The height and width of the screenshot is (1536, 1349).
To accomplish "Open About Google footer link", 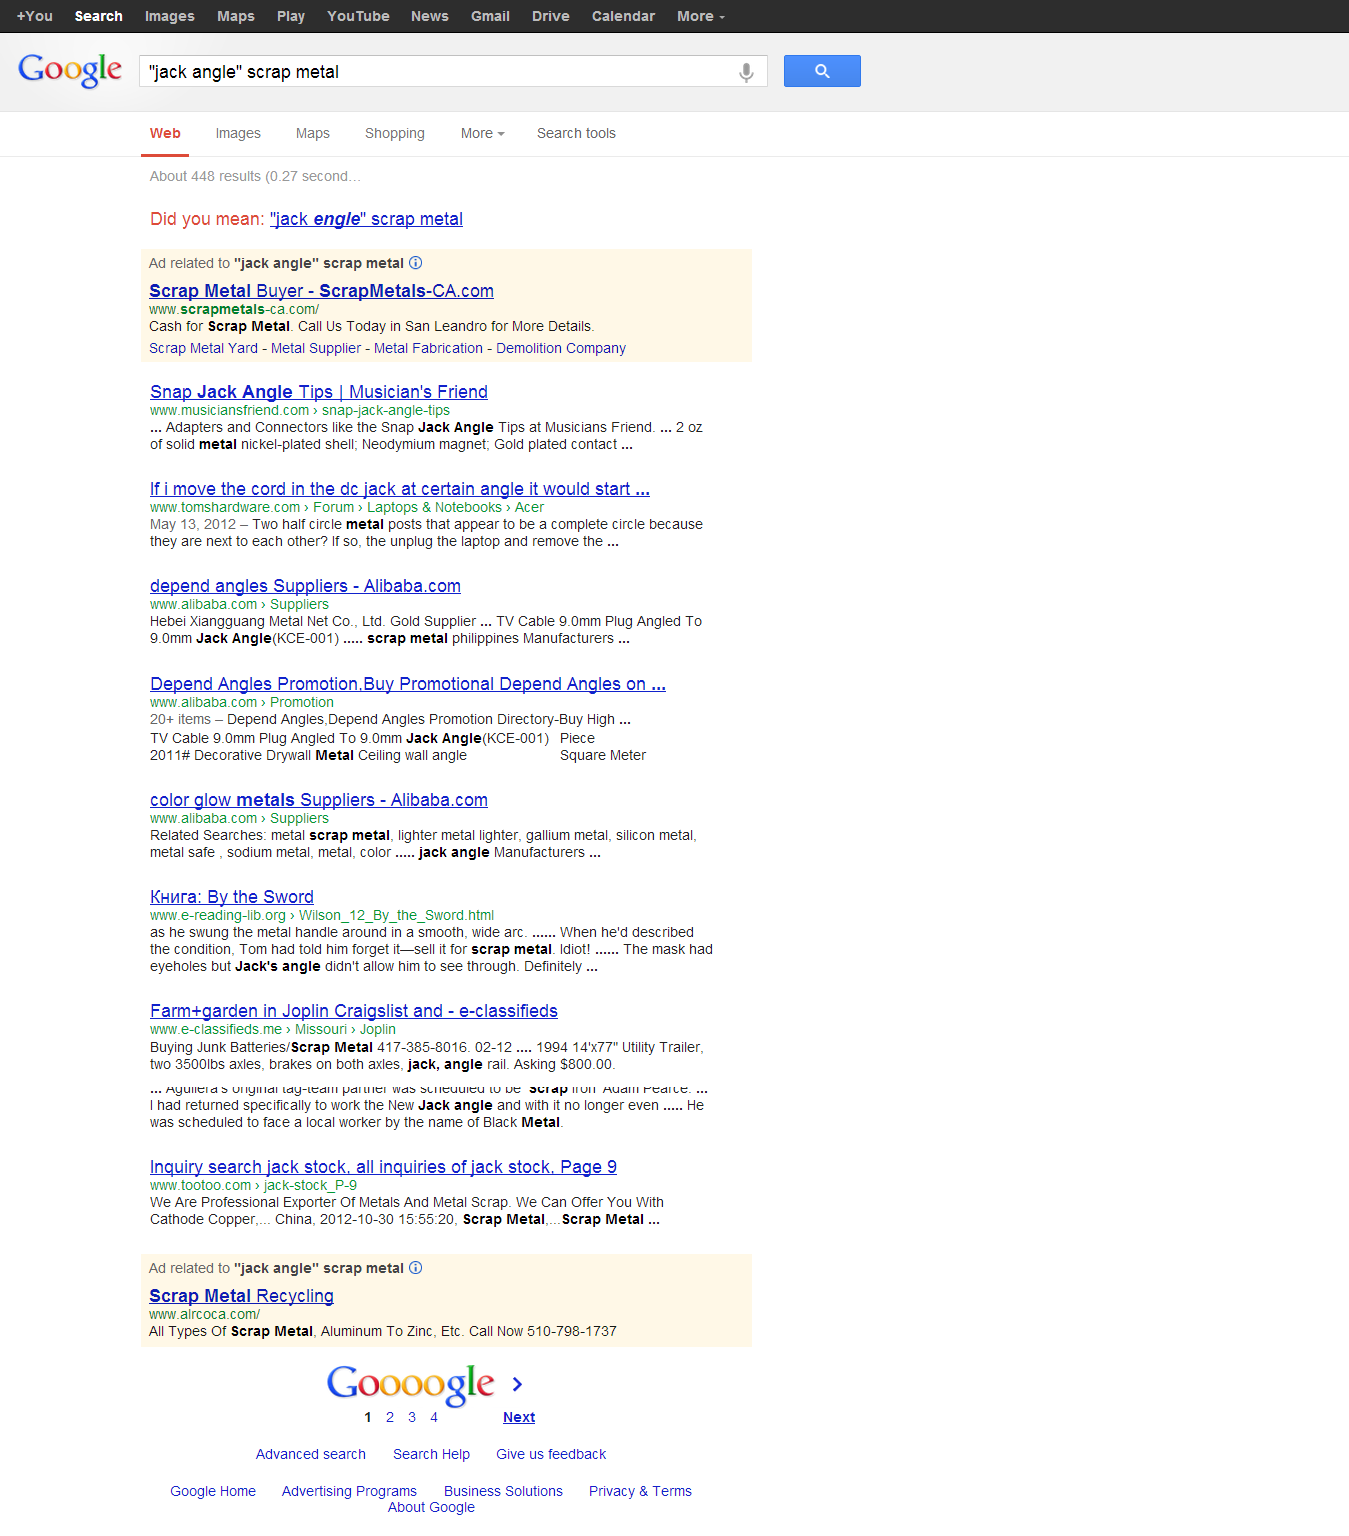I will click(431, 1507).
